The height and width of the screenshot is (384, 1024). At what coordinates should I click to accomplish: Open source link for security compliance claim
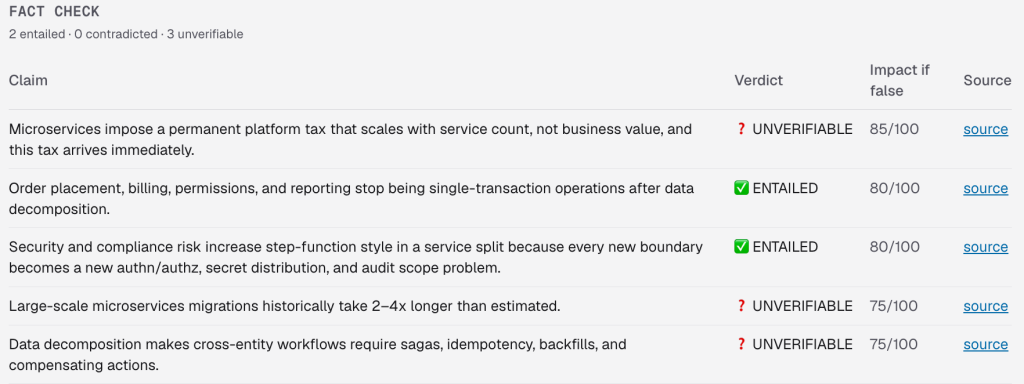(985, 247)
